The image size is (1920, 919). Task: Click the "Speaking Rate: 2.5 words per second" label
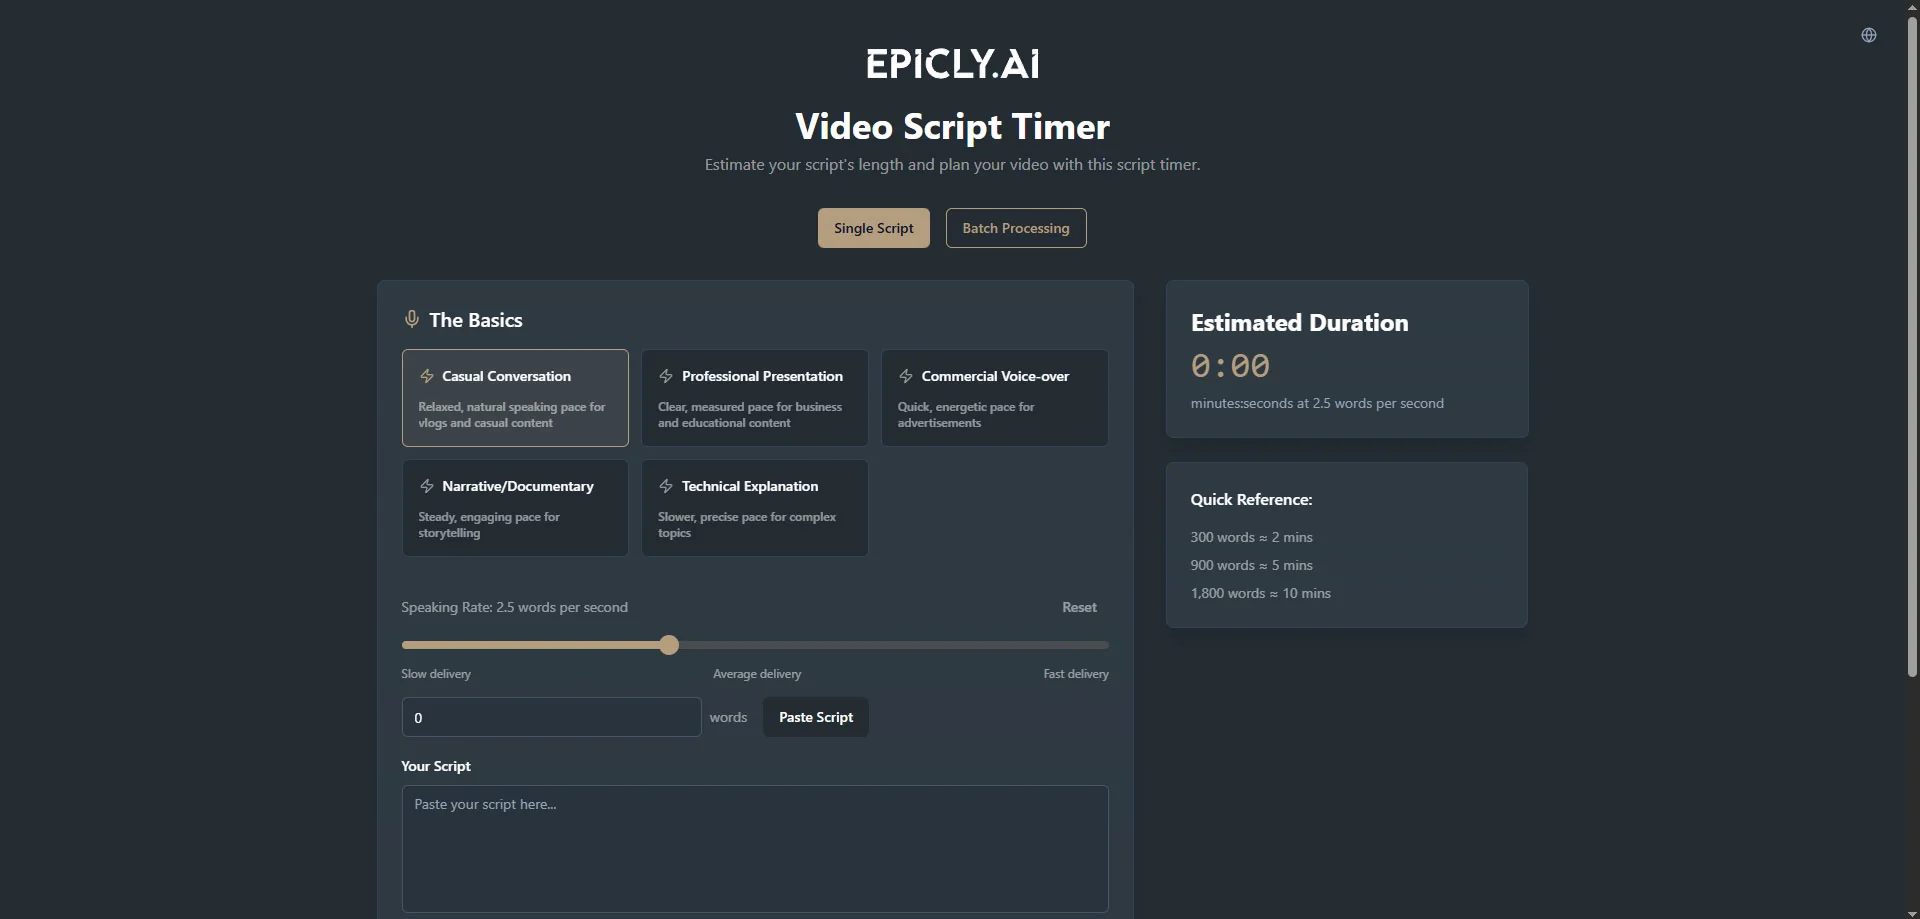[514, 607]
